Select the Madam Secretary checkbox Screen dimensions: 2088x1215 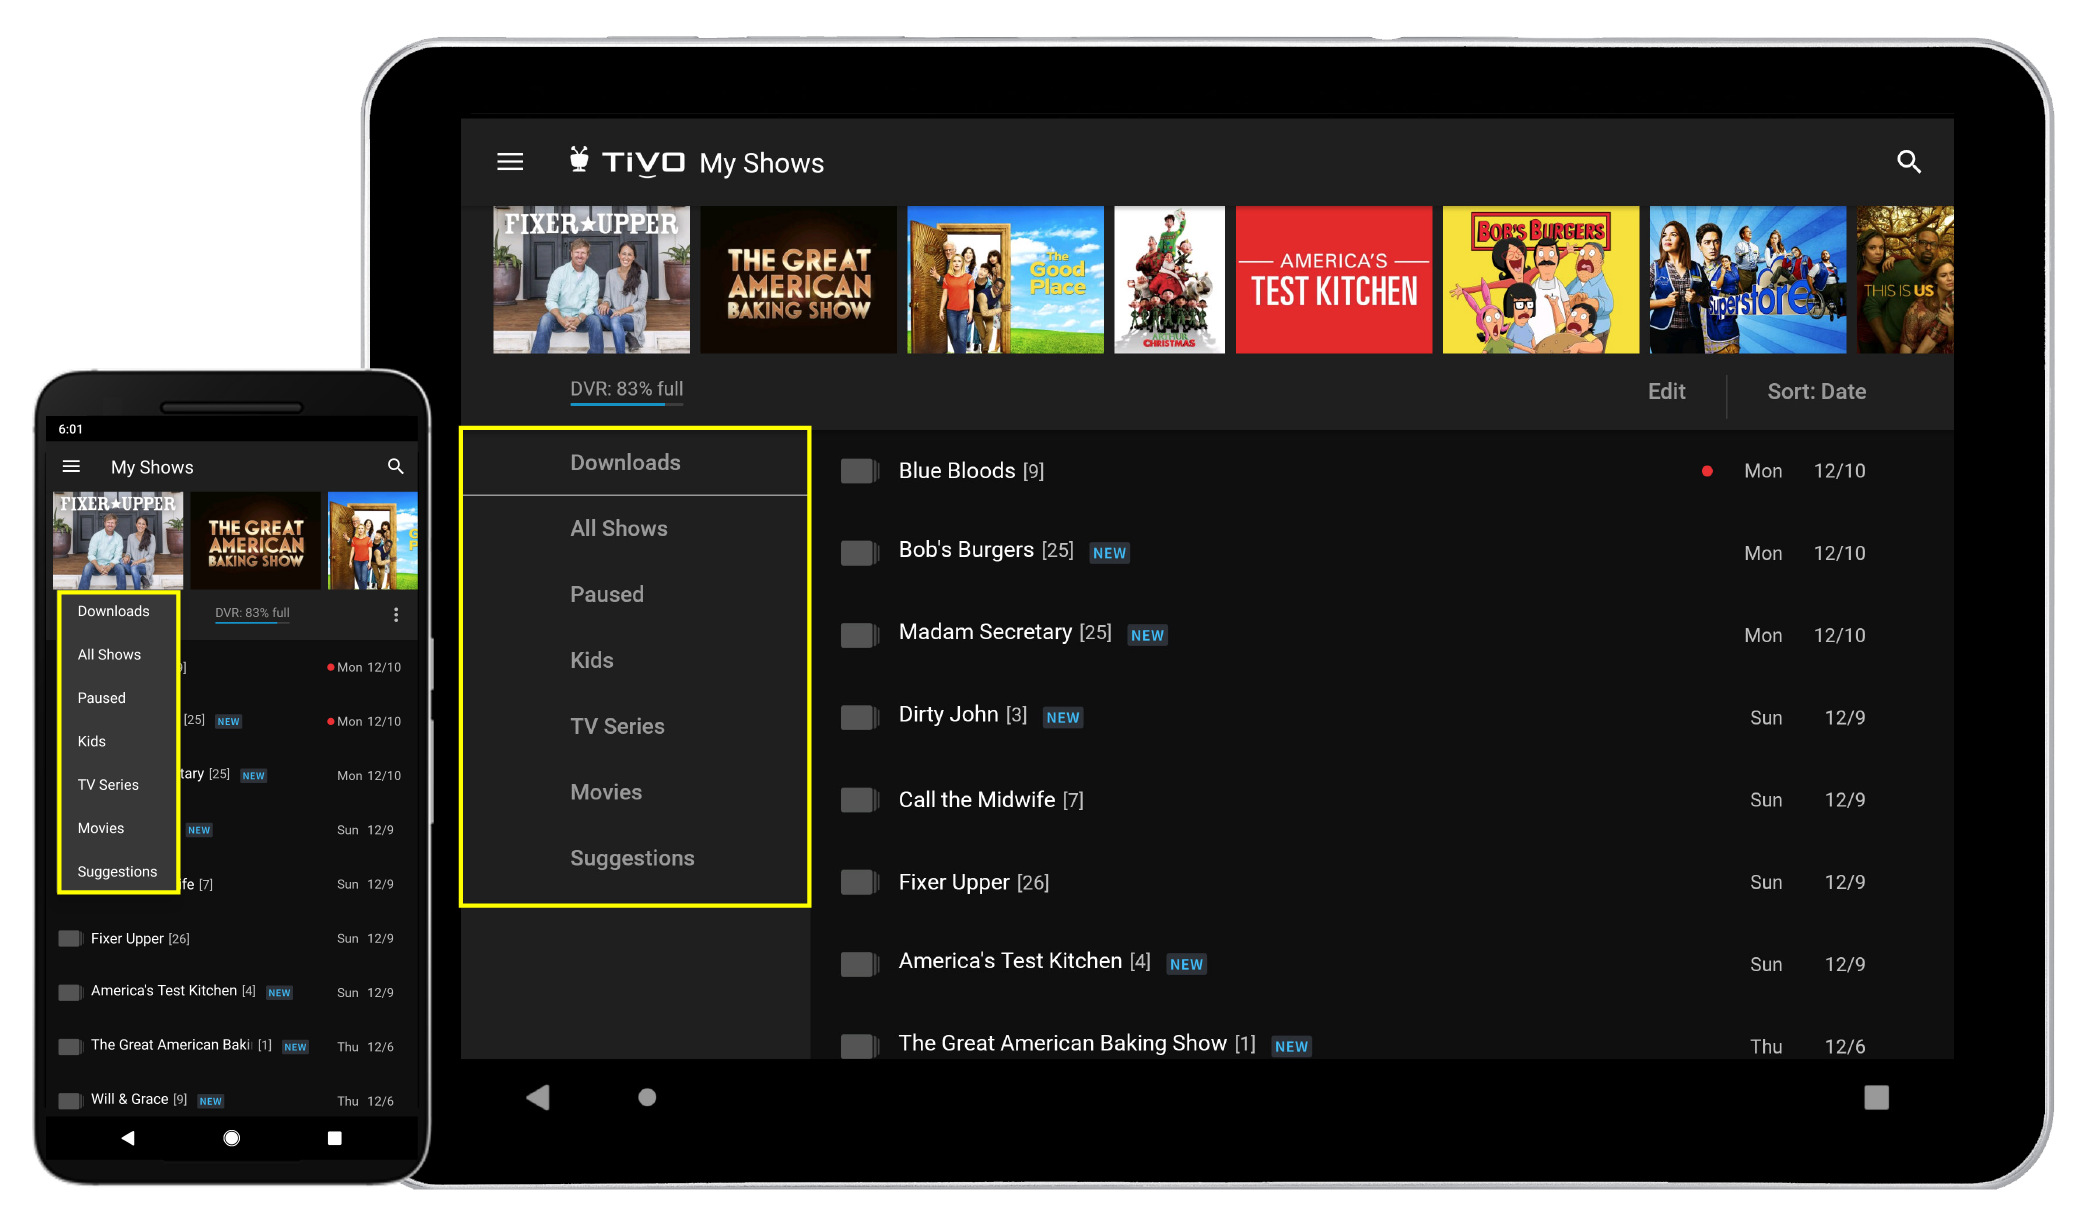pyautogui.click(x=859, y=635)
